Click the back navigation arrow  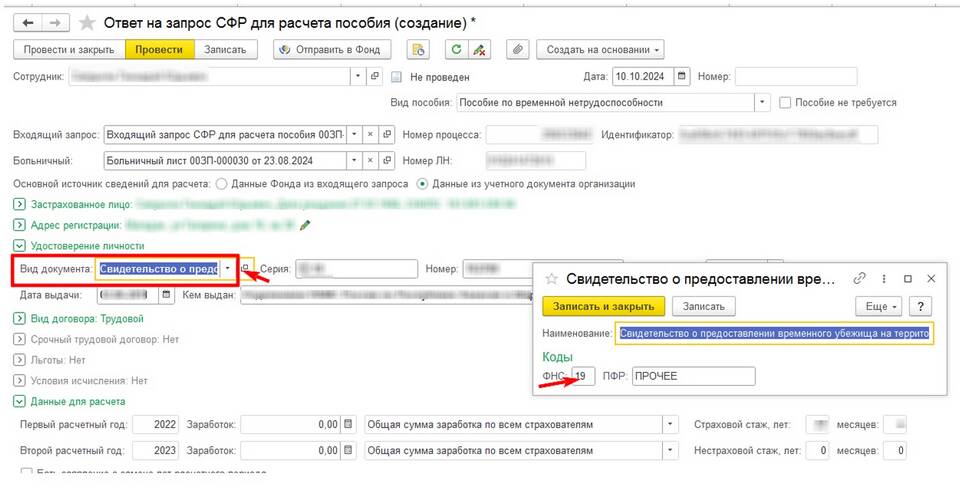click(27, 21)
